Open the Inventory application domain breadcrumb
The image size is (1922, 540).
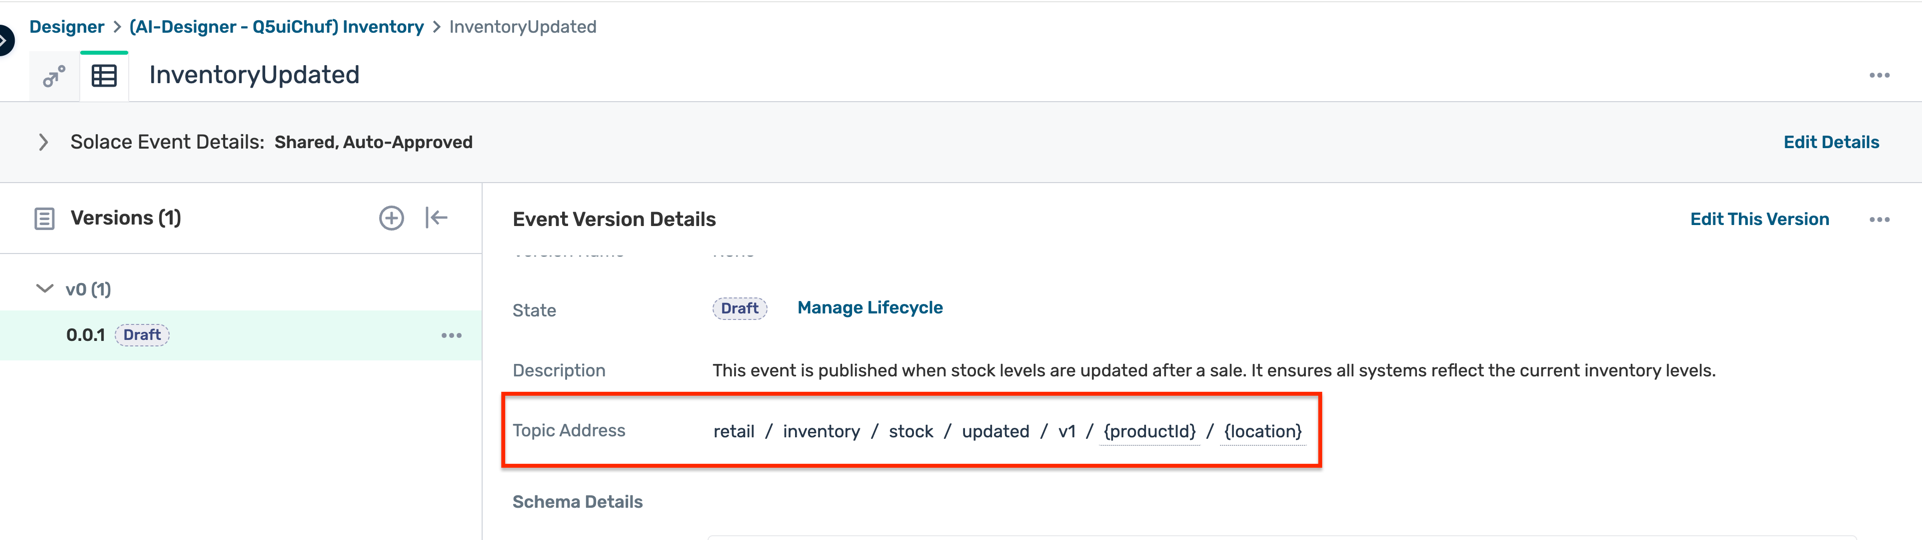(276, 27)
